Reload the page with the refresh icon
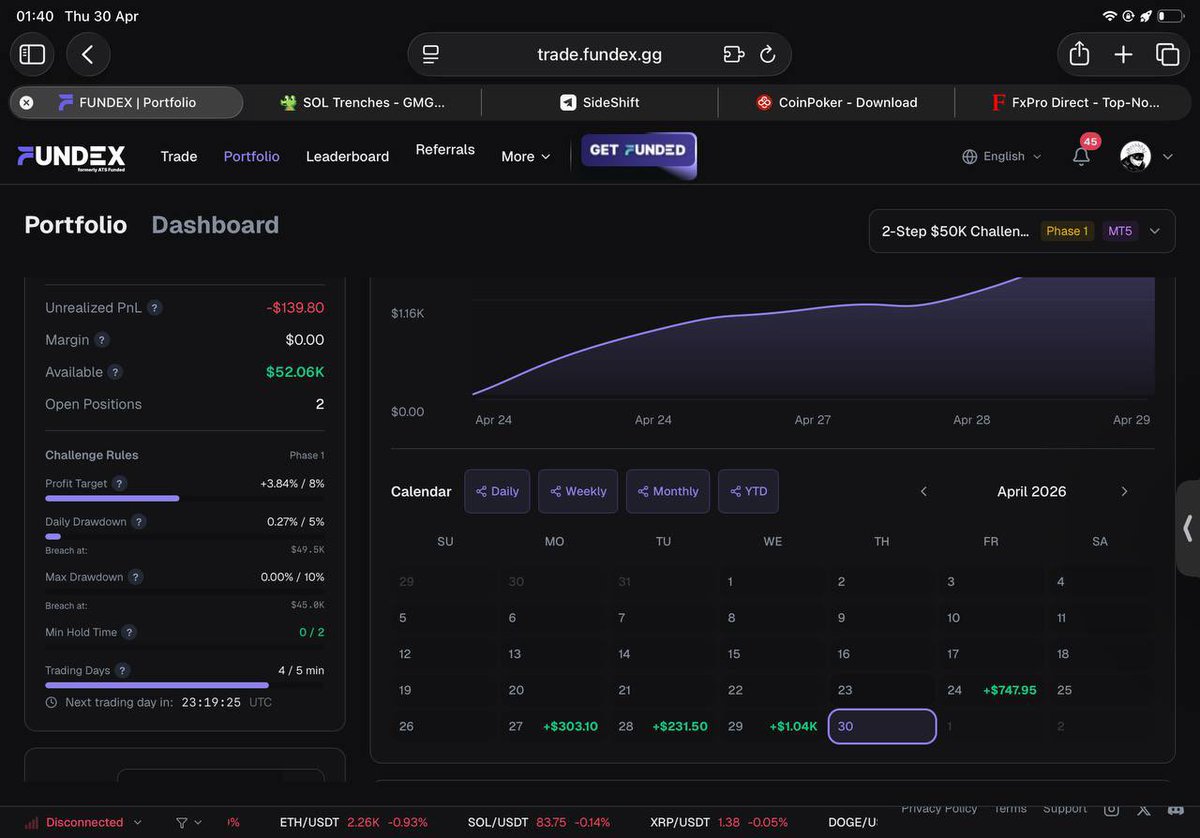The image size is (1200, 838). pos(768,54)
